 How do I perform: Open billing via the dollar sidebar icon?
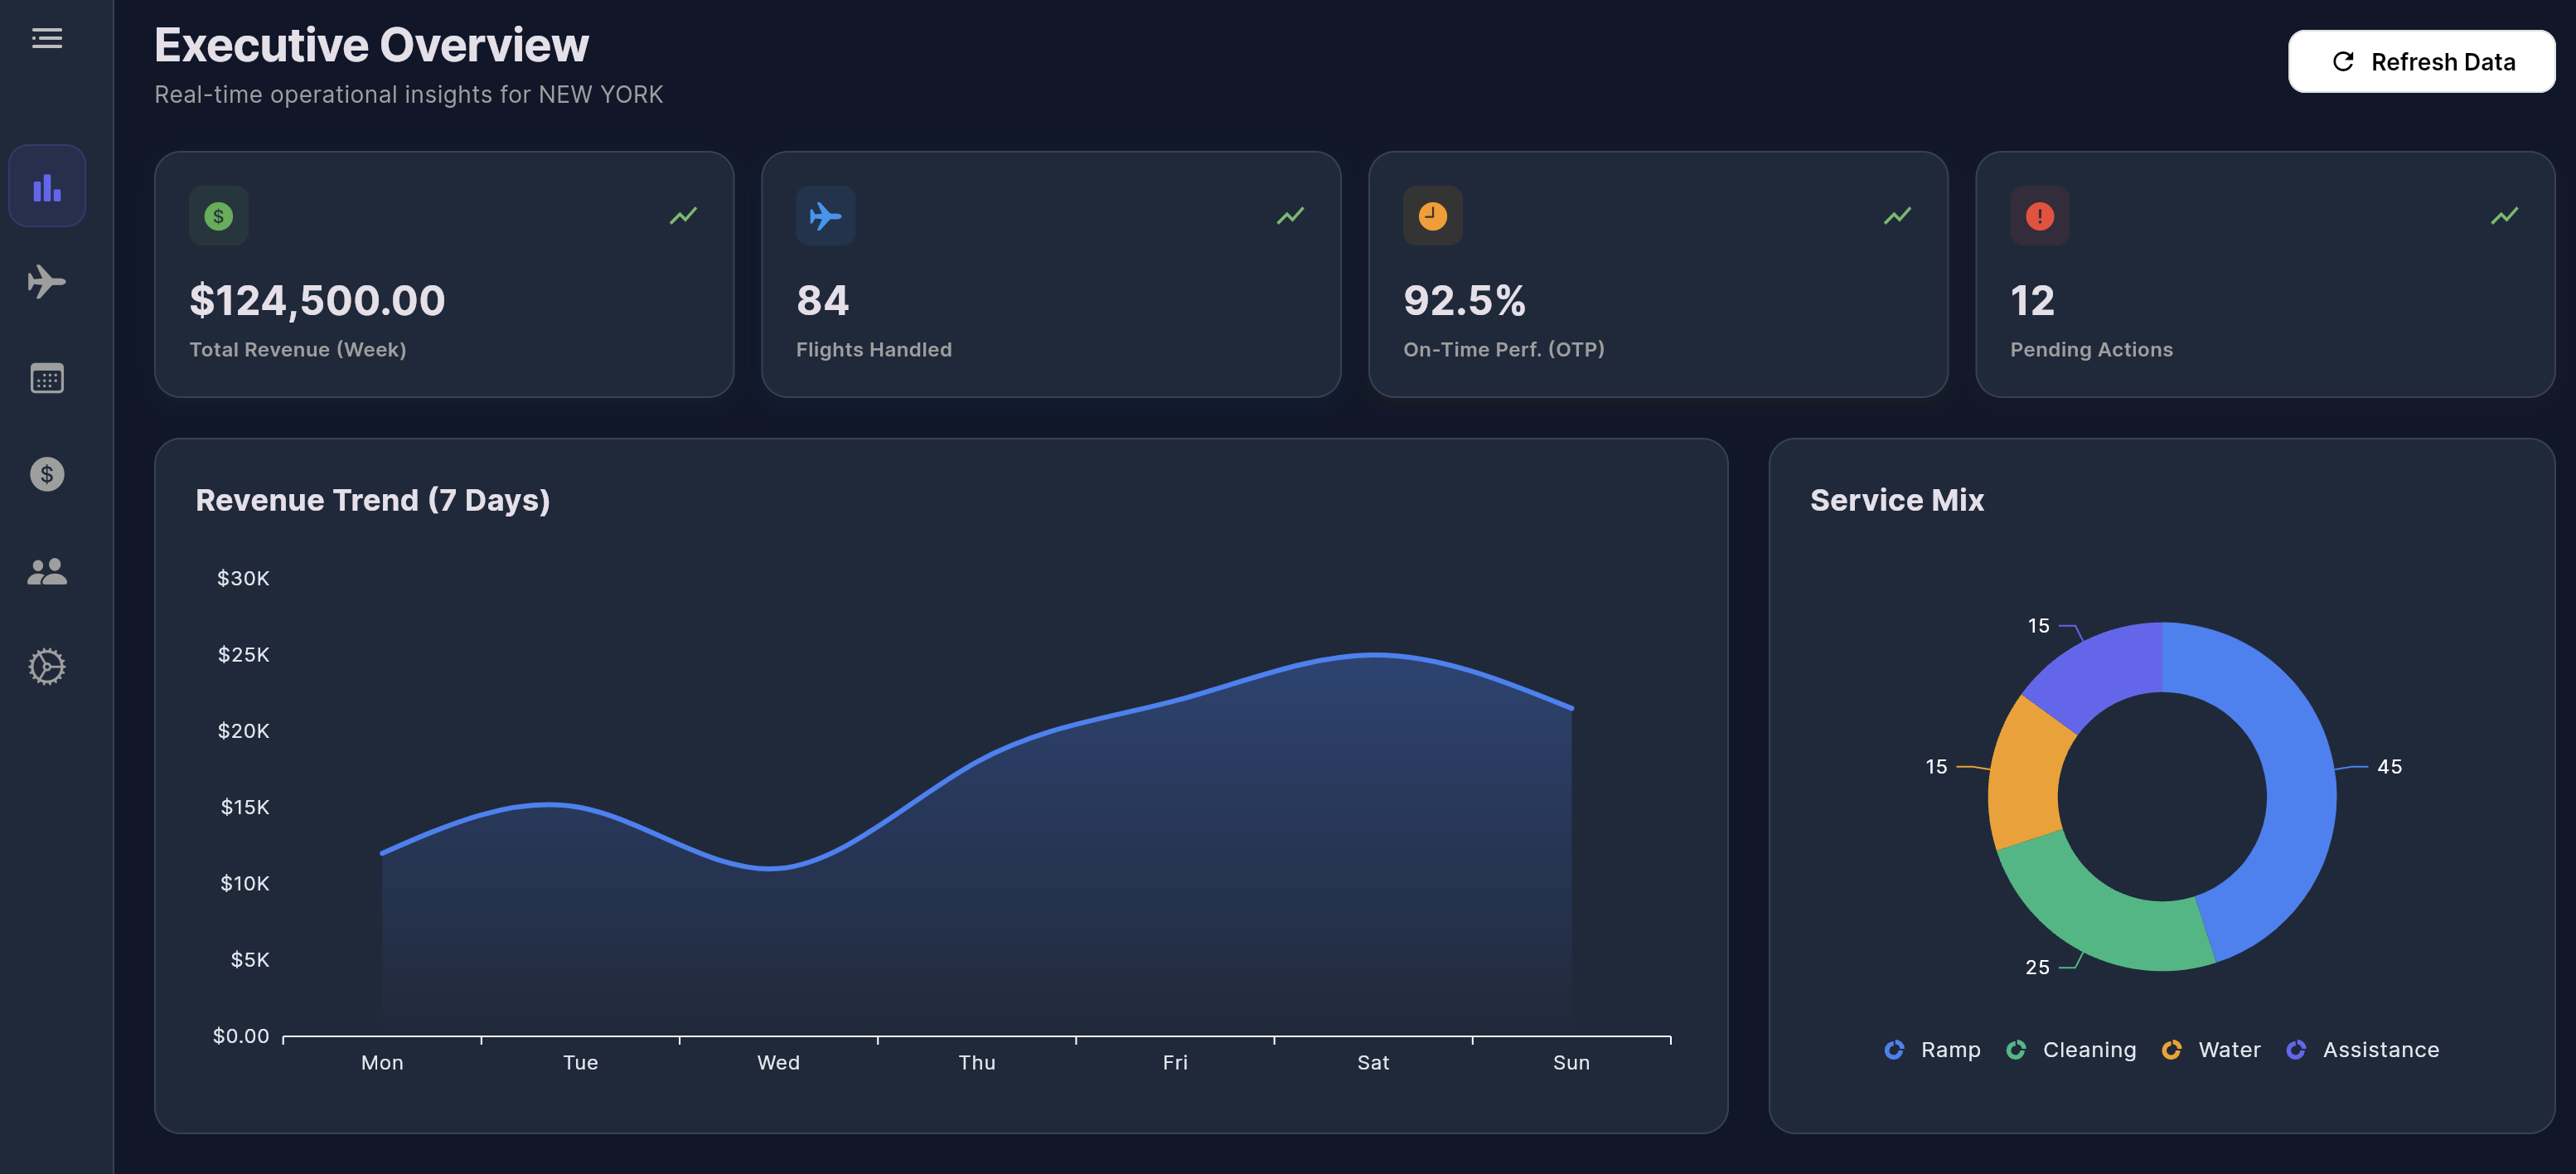click(x=46, y=475)
